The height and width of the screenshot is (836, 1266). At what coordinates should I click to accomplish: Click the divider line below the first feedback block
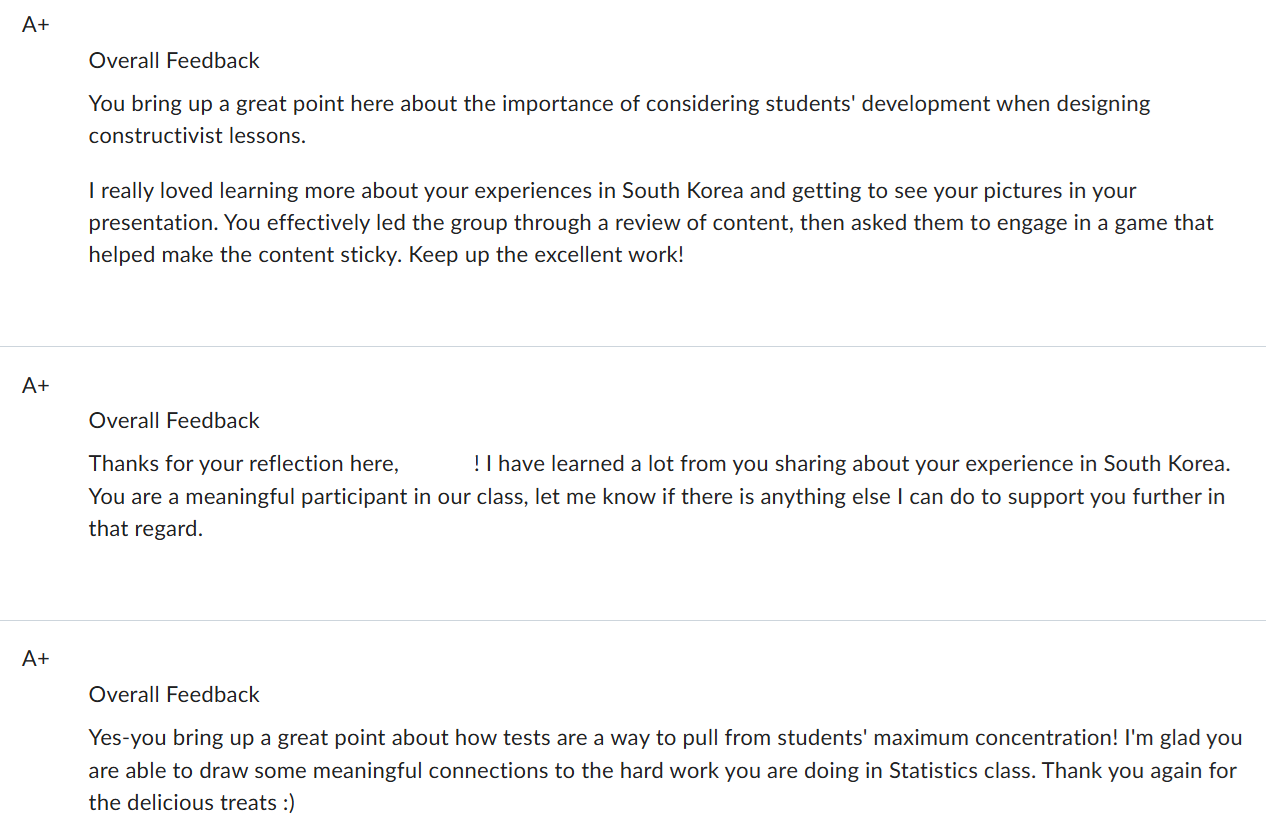point(633,346)
